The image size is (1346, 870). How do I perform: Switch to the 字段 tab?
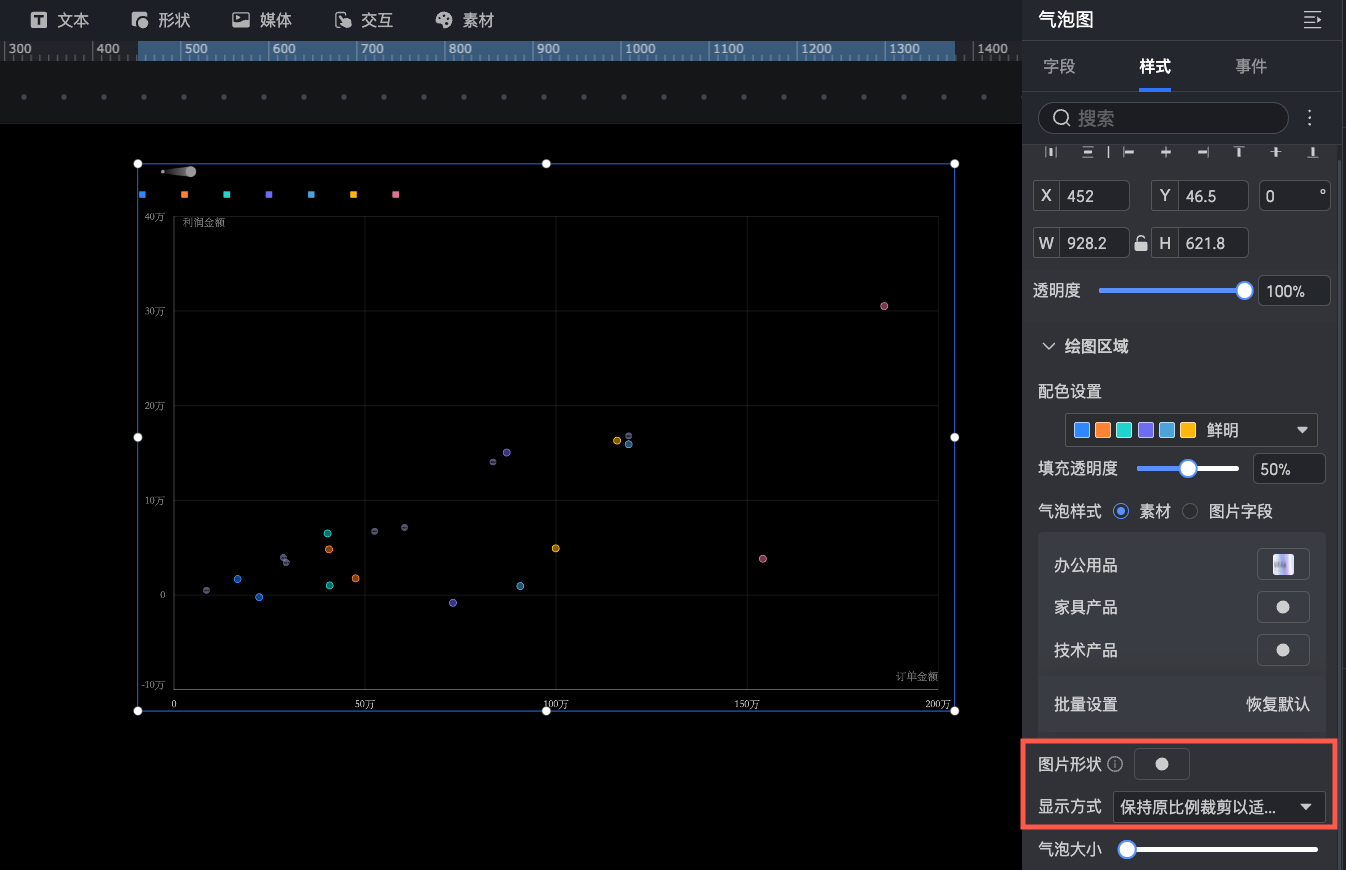[x=1059, y=66]
